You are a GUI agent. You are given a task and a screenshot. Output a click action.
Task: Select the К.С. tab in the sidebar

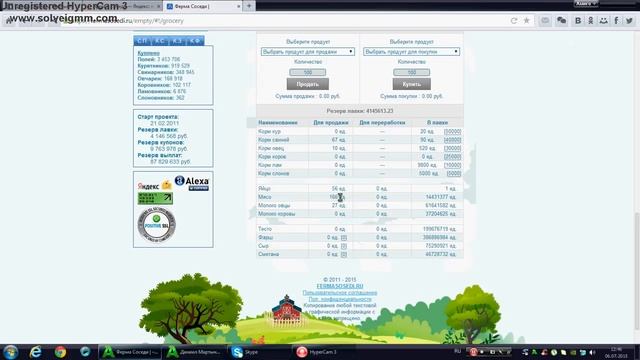(160, 41)
